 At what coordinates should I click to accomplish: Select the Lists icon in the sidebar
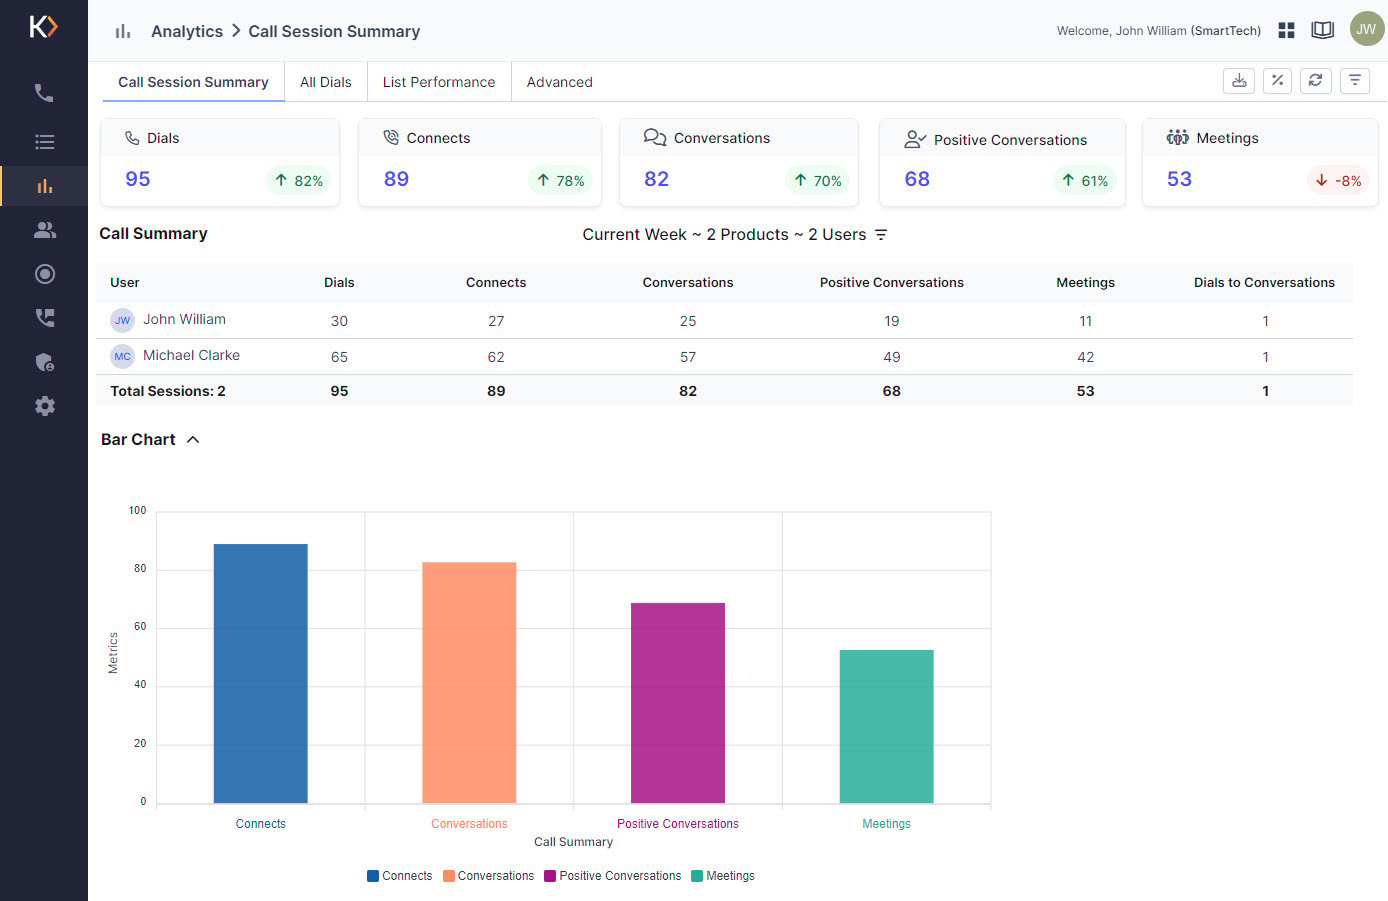point(44,141)
